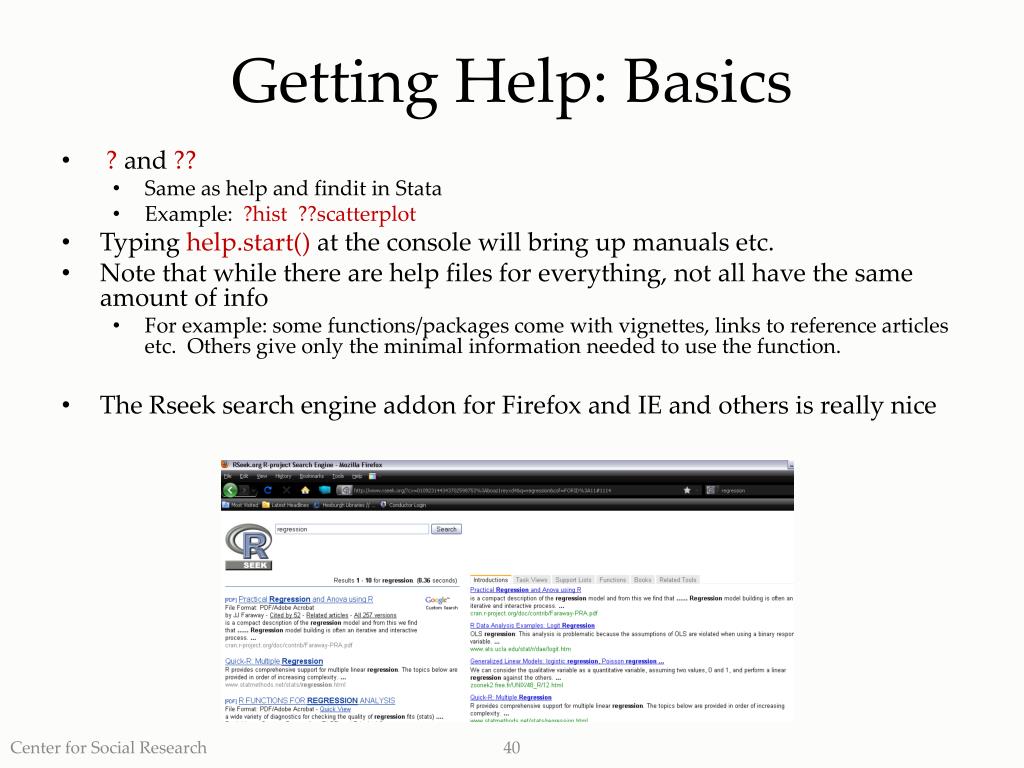Open the File menu in Firefox
Screen dimensions: 1024x768
[x=227, y=477]
